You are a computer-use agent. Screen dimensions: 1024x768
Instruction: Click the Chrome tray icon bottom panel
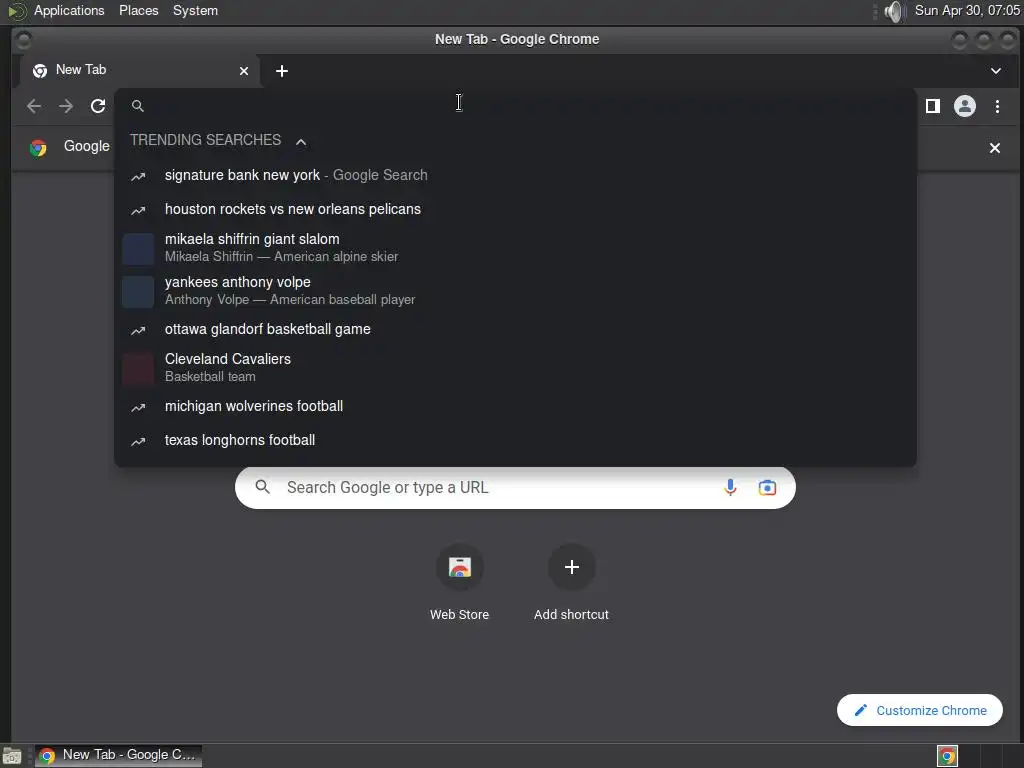click(947, 756)
